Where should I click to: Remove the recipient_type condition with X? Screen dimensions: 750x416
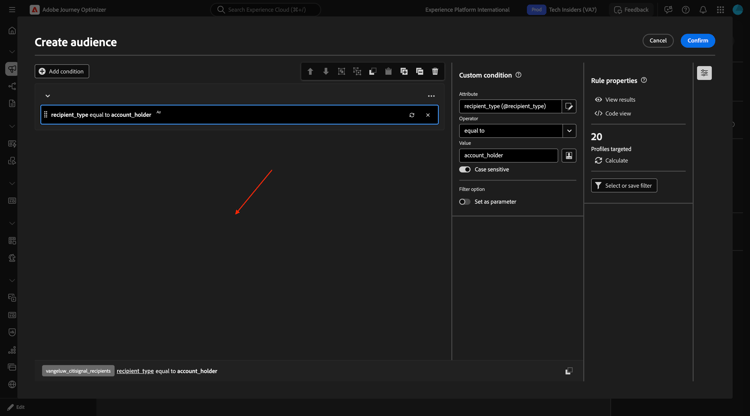click(x=428, y=115)
